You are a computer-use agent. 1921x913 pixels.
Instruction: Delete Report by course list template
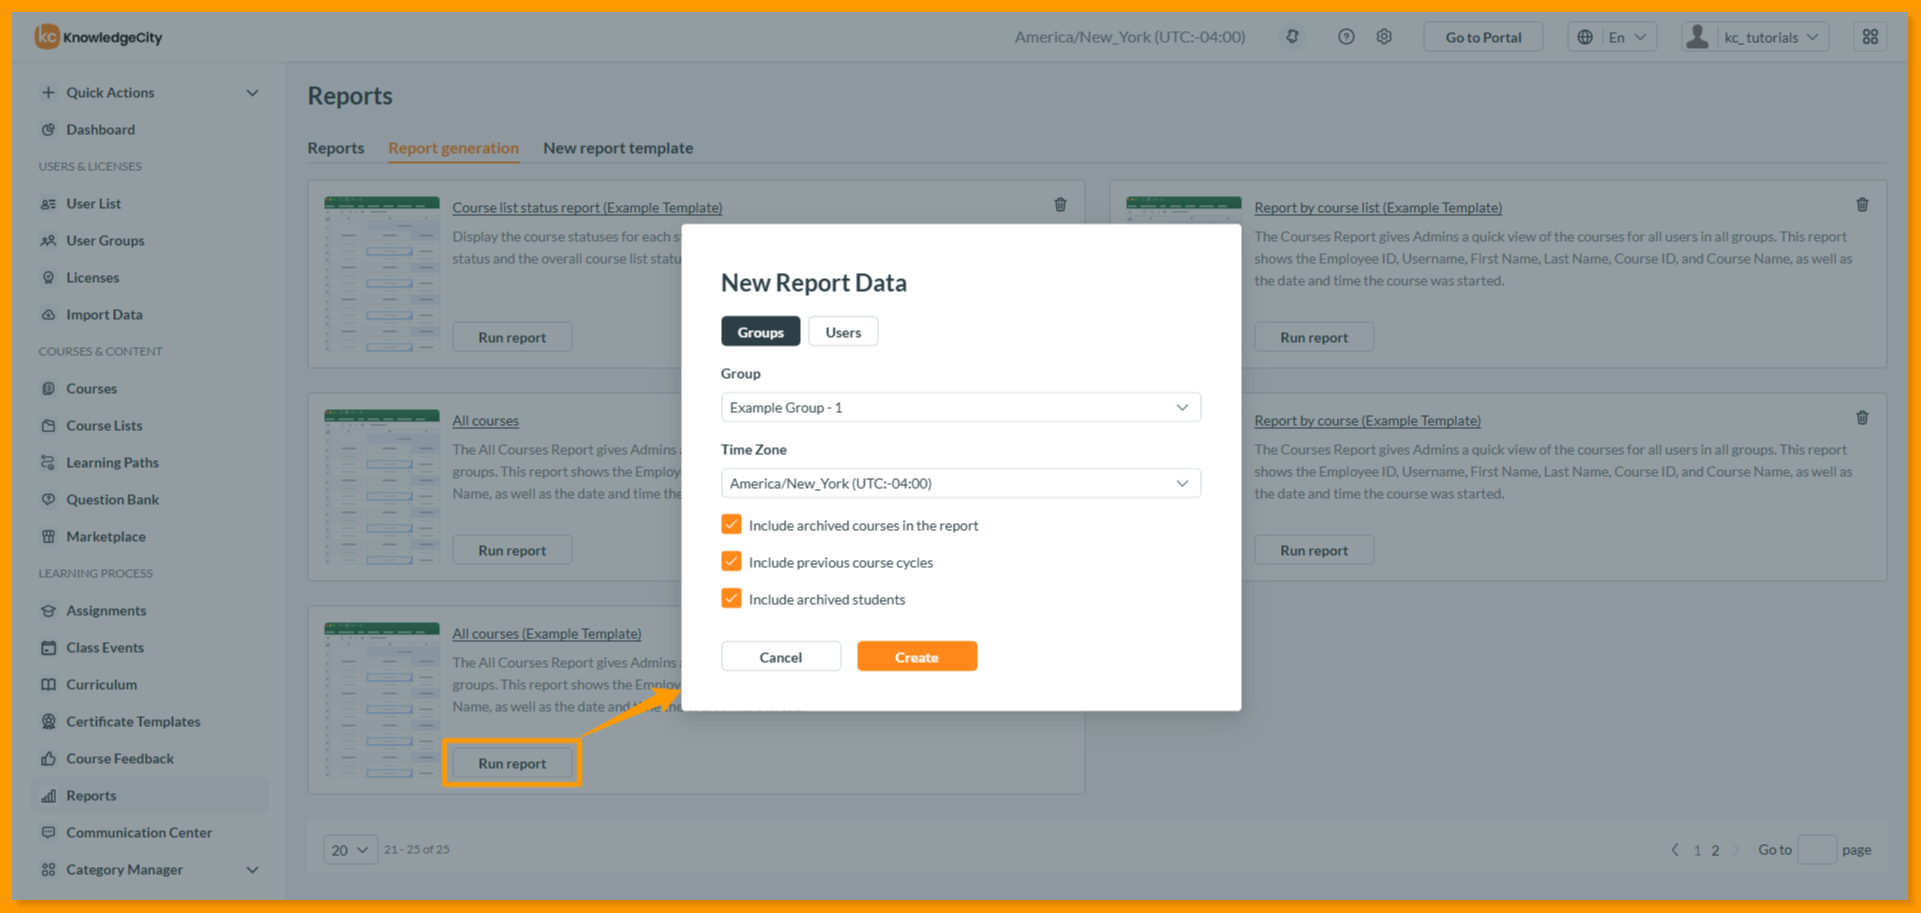tap(1862, 205)
